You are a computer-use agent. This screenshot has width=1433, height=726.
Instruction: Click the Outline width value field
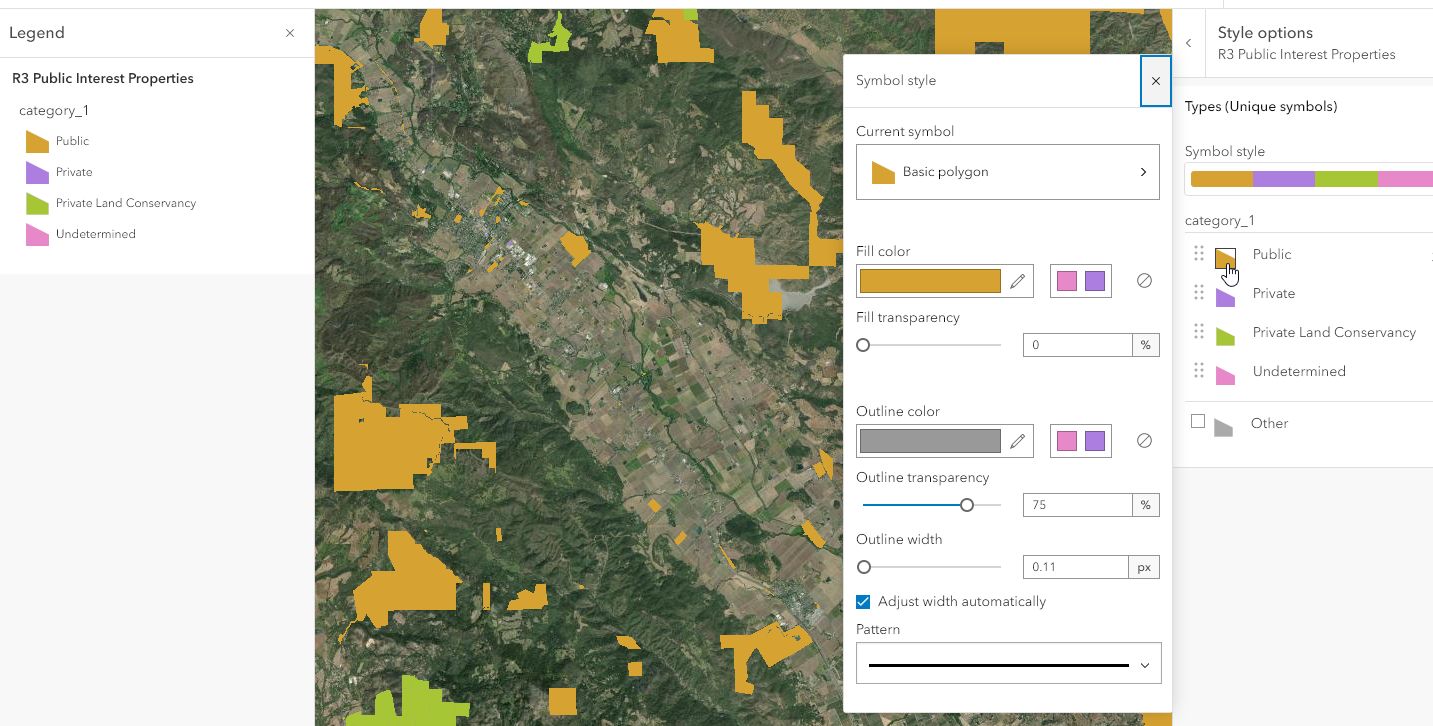[1076, 567]
